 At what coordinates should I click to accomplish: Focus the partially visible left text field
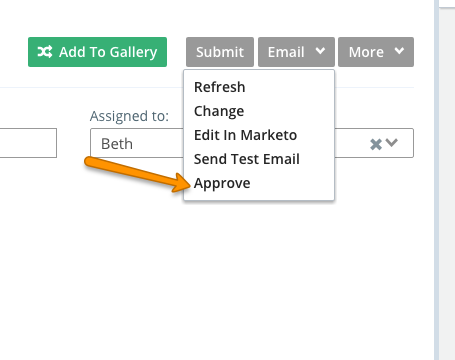[x=28, y=143]
